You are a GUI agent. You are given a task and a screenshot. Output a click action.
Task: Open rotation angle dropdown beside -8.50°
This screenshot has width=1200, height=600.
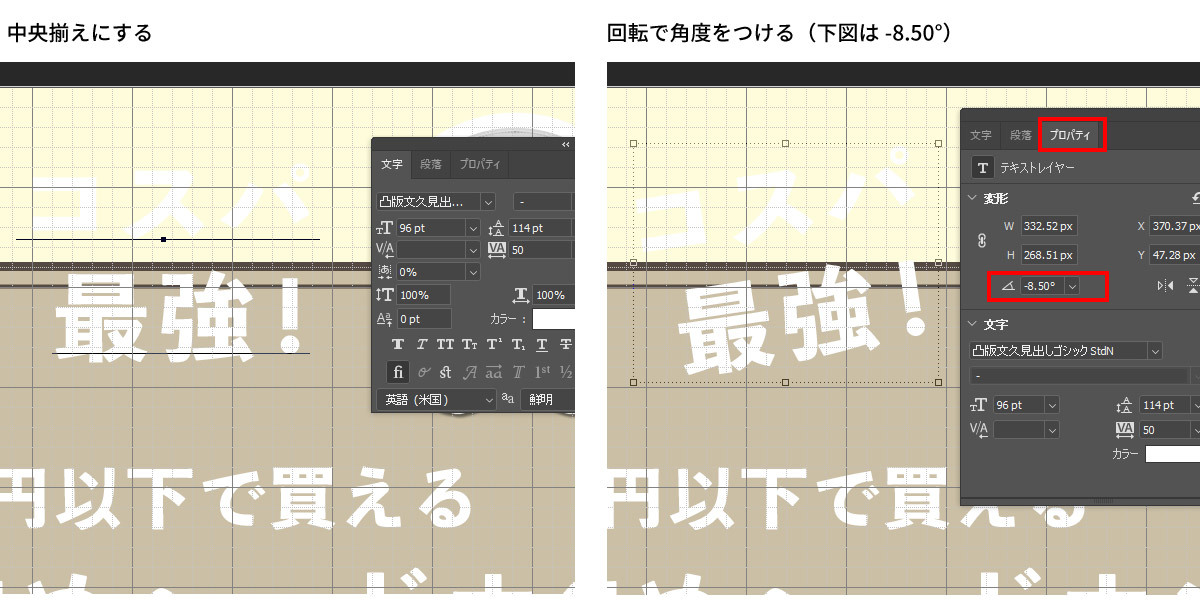point(1073,286)
